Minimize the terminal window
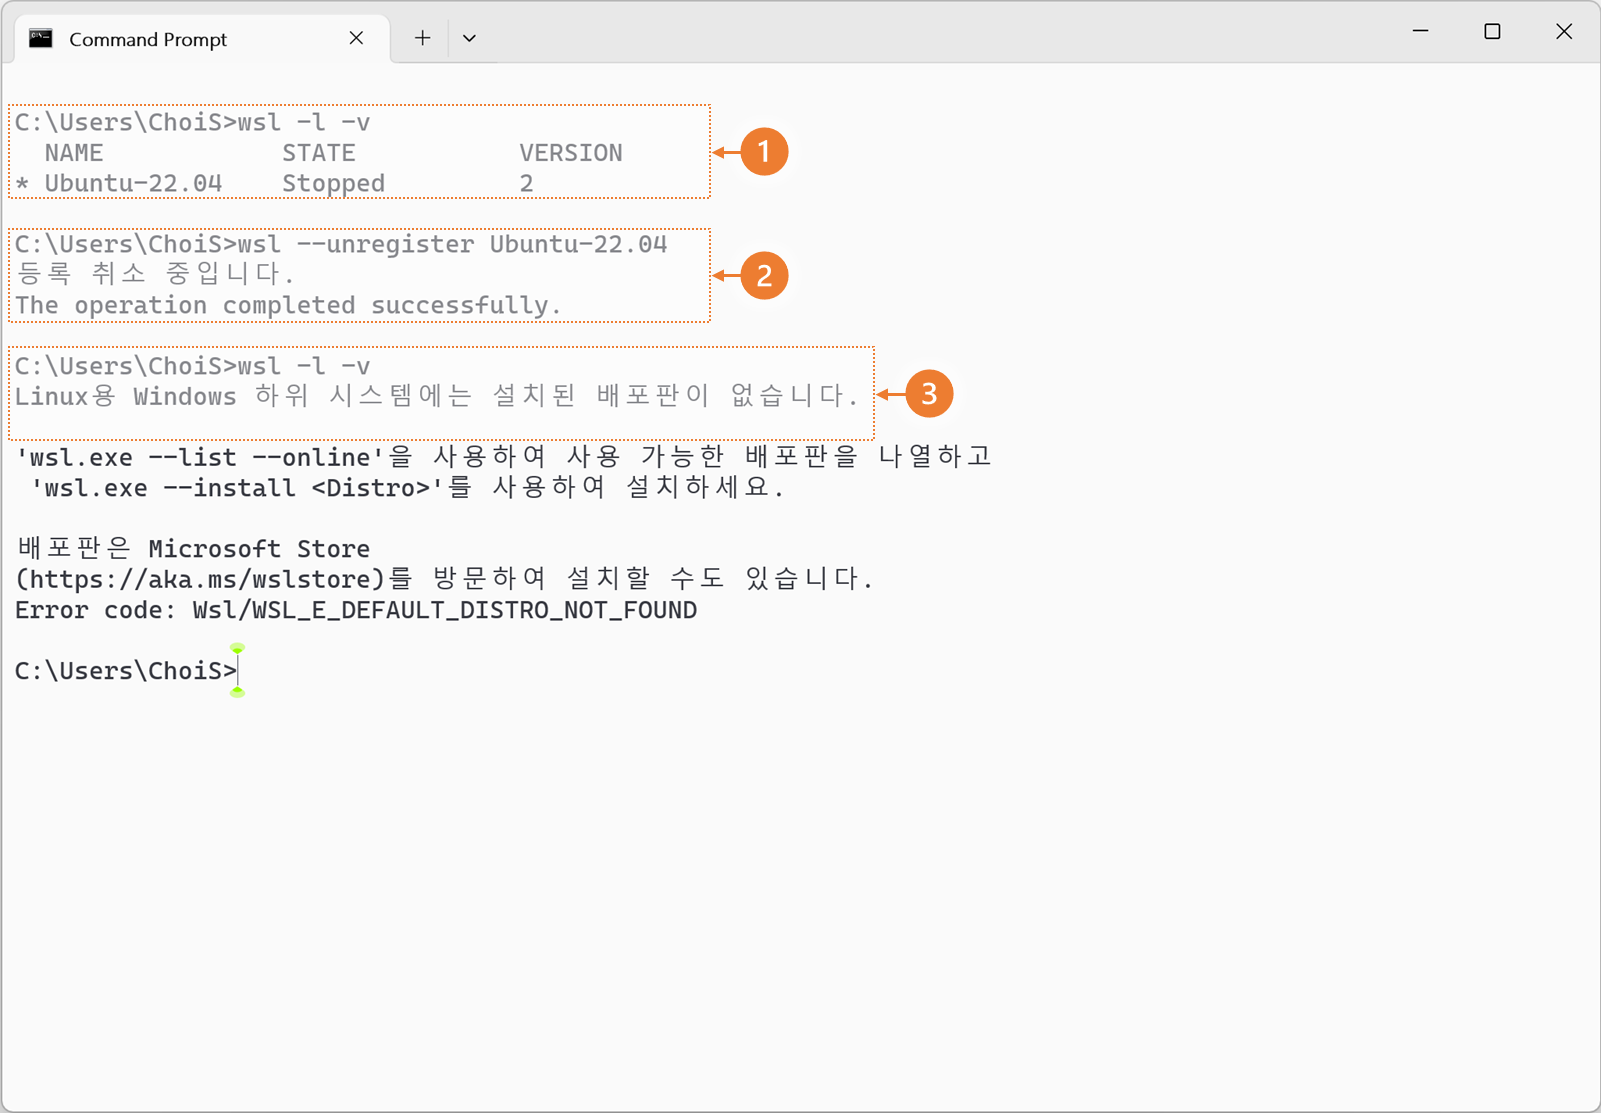Screen dimensions: 1601x1113 [1420, 32]
